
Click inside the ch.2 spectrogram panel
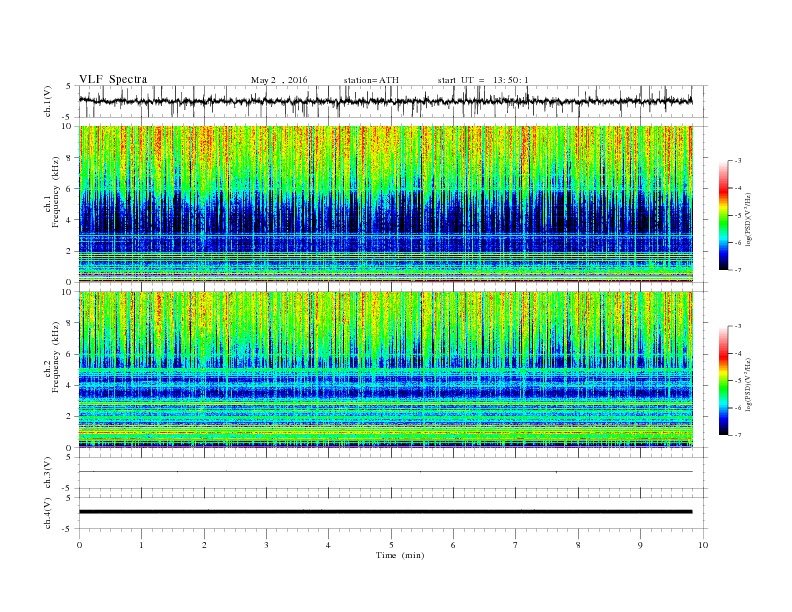click(x=386, y=369)
